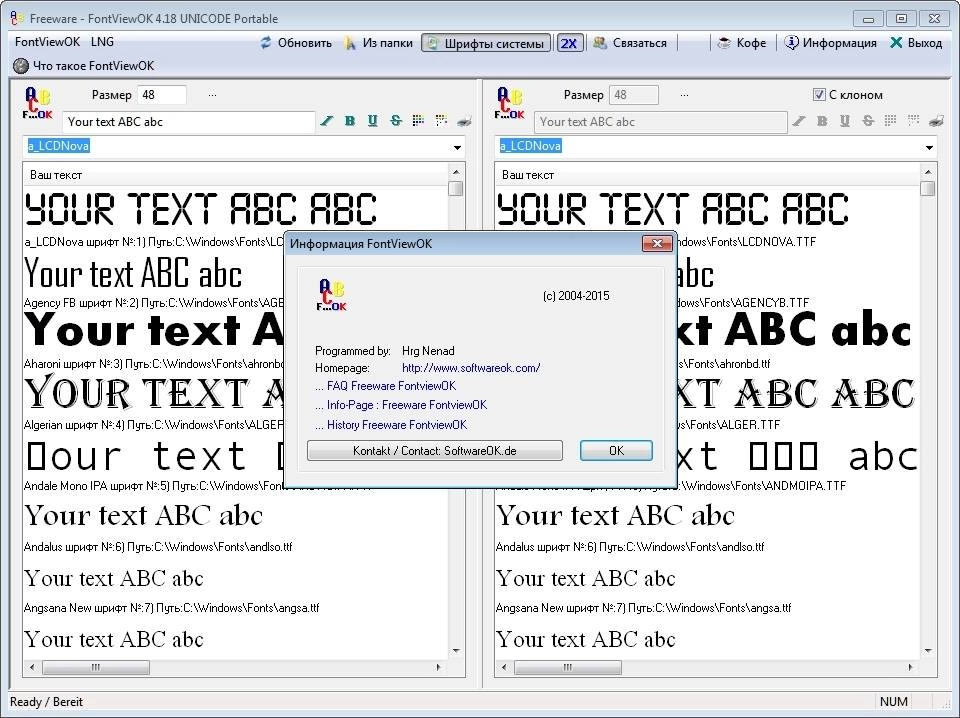The width and height of the screenshot is (960, 718).
Task: Click the text color grid icon, left panel
Action: pyautogui.click(x=418, y=121)
